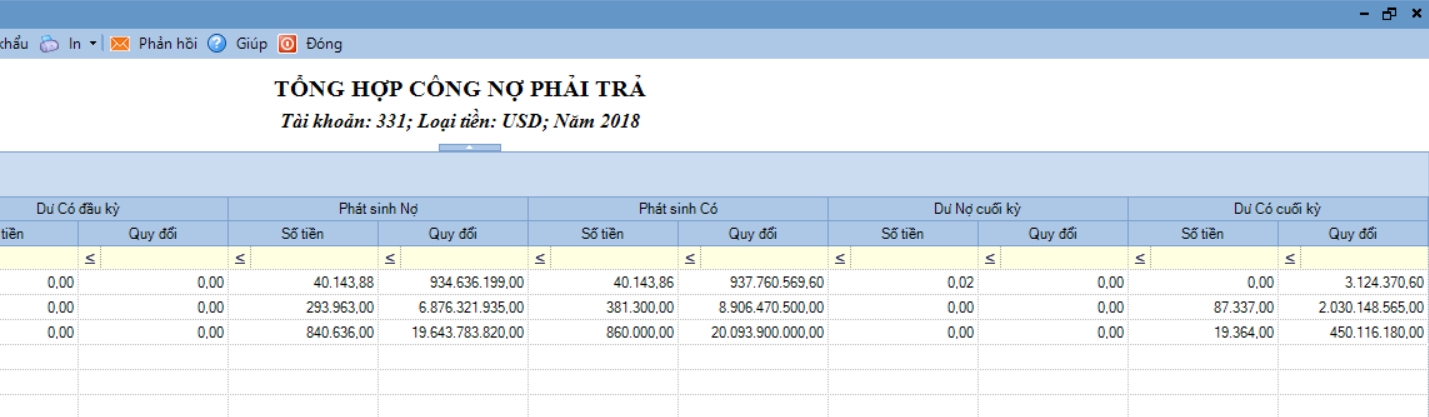This screenshot has height=417, width=1429.
Task: Sort by Quy đổi under Phát sinh Có
Action: [753, 234]
